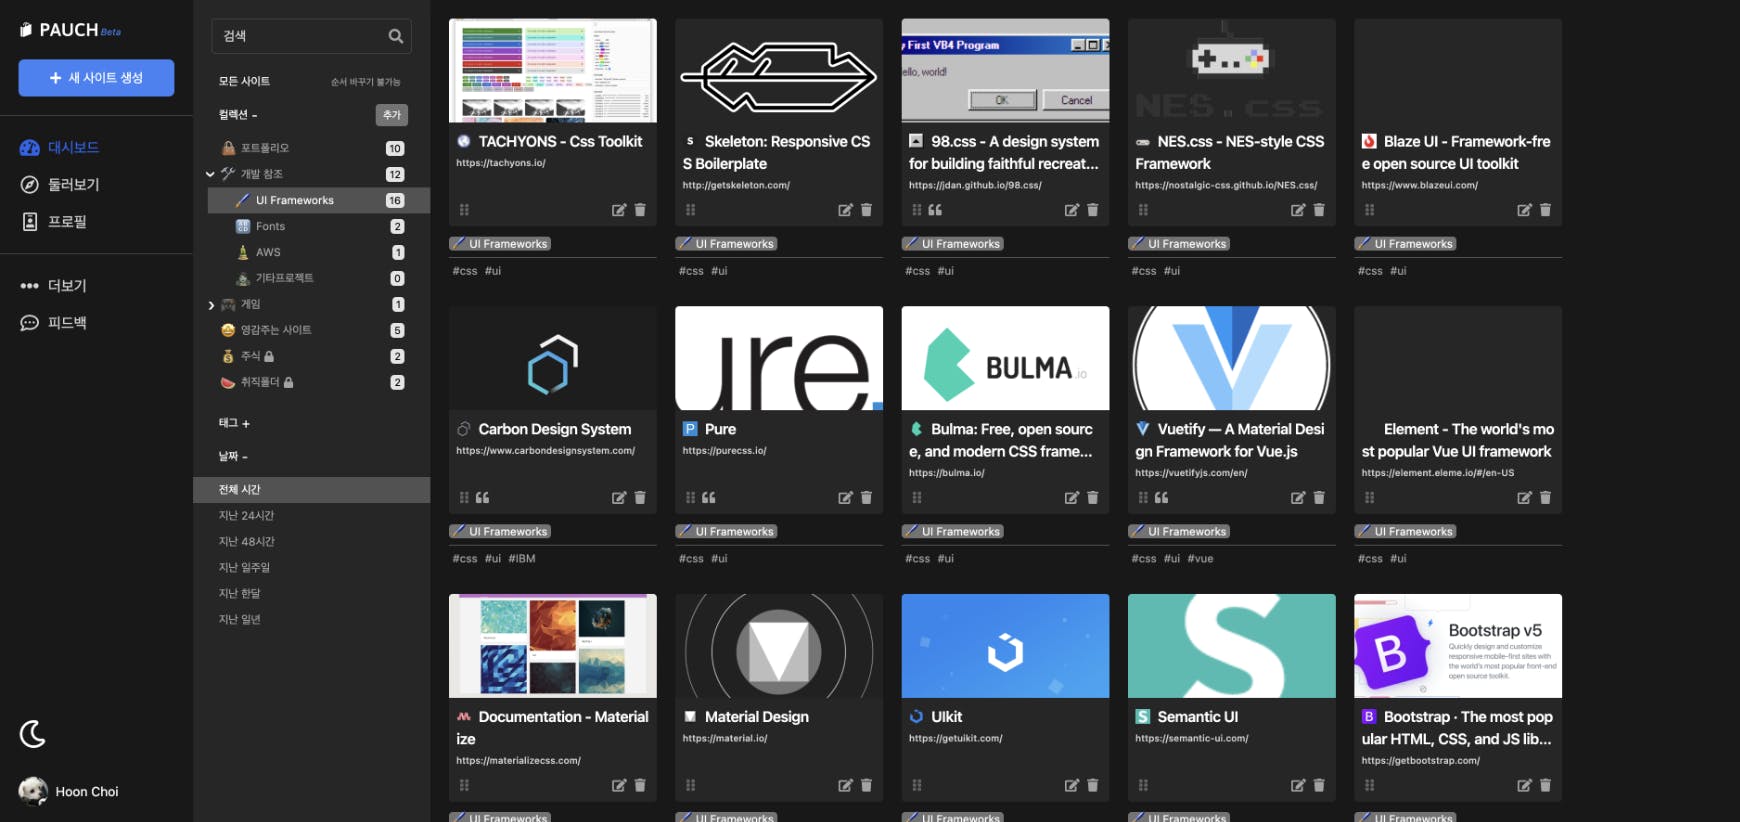1740x822 pixels.
Task: Open the bulma.io link
Action: tap(946, 473)
